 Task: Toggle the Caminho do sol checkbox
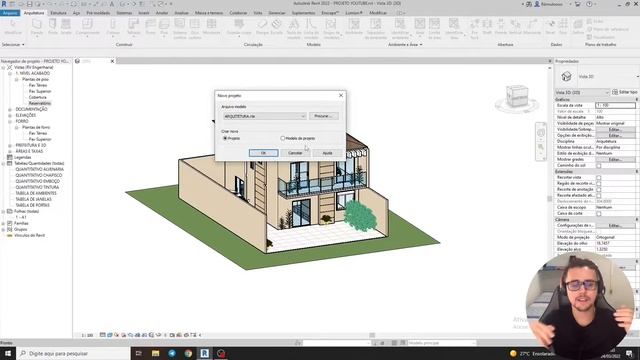coord(598,165)
